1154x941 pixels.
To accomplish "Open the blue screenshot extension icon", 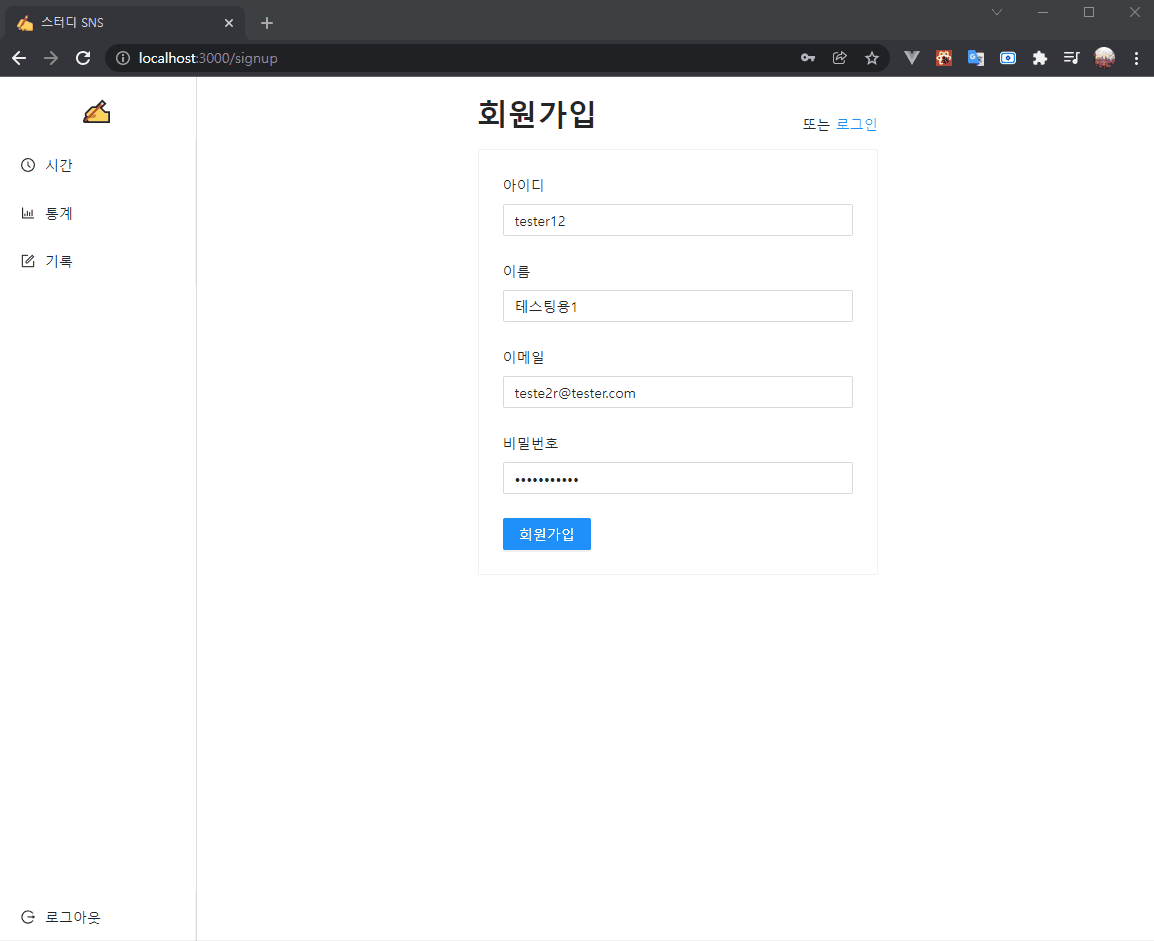I will [x=1008, y=58].
